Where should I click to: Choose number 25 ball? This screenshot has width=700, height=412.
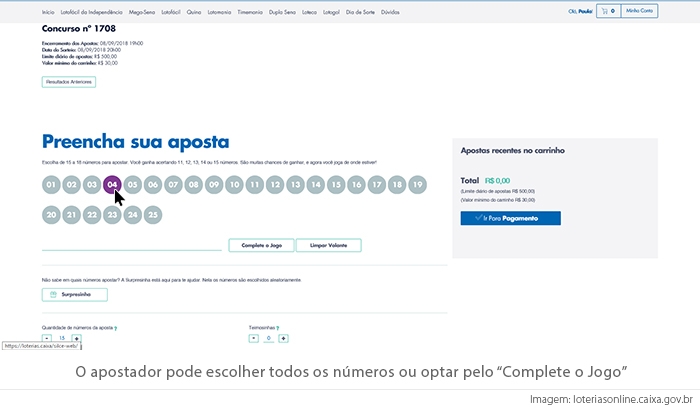tap(152, 215)
